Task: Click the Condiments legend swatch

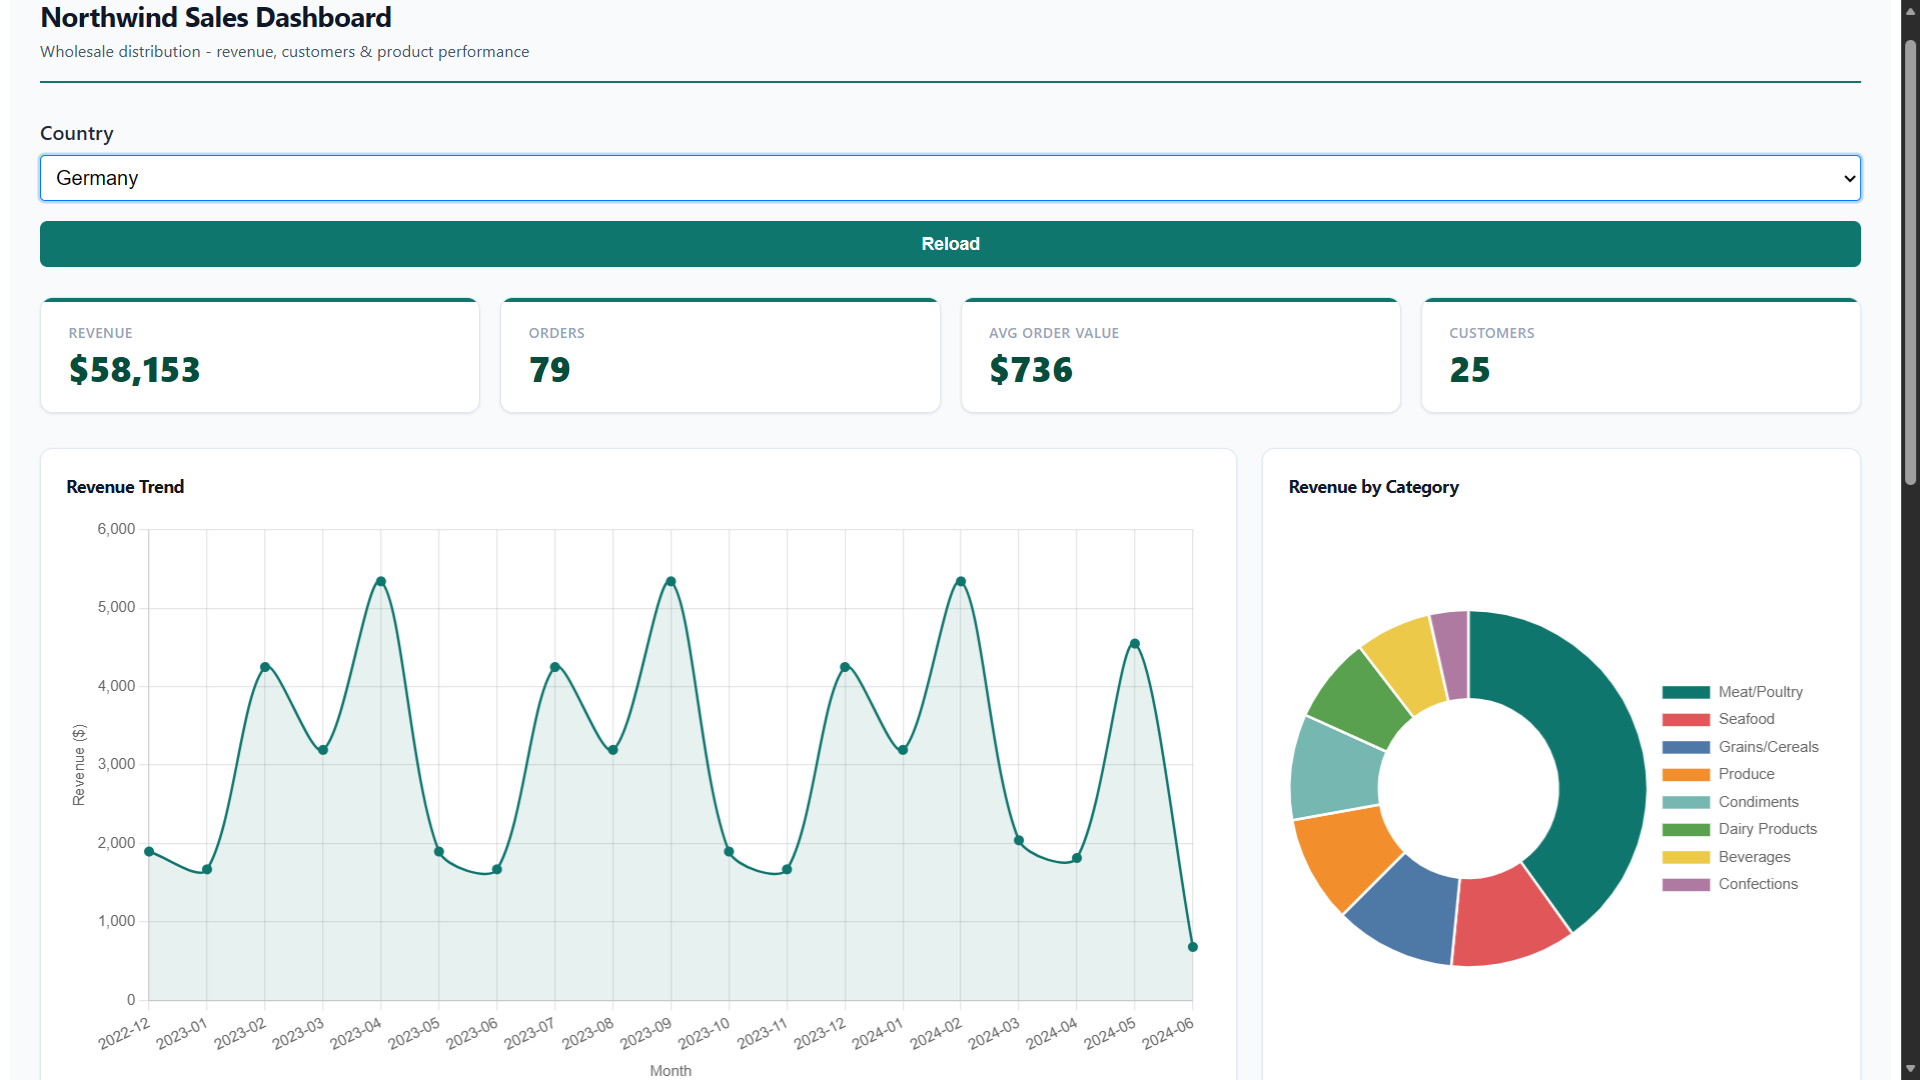Action: point(1685,802)
